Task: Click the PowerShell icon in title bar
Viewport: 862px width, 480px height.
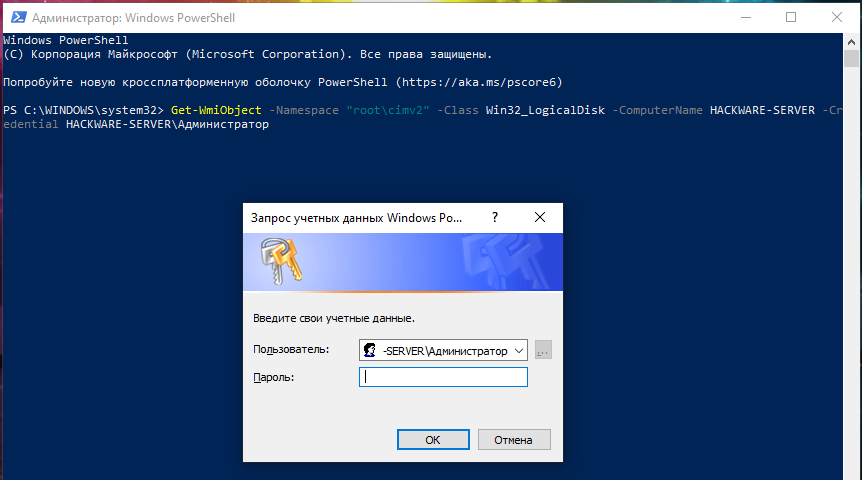Action: (15, 18)
